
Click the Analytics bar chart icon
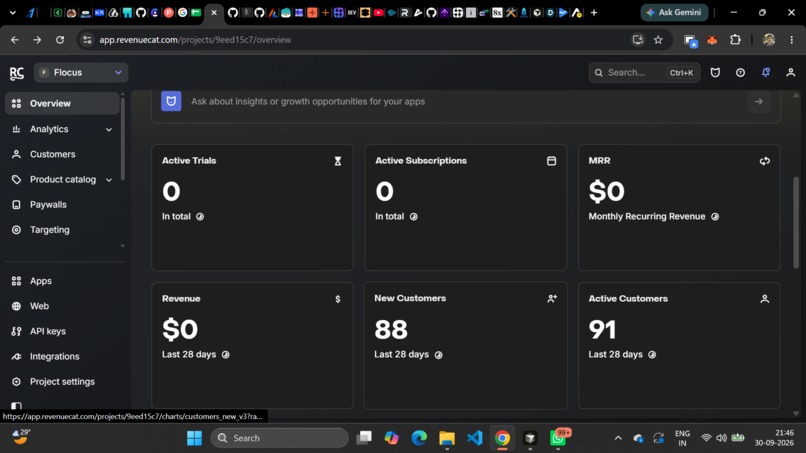click(16, 129)
